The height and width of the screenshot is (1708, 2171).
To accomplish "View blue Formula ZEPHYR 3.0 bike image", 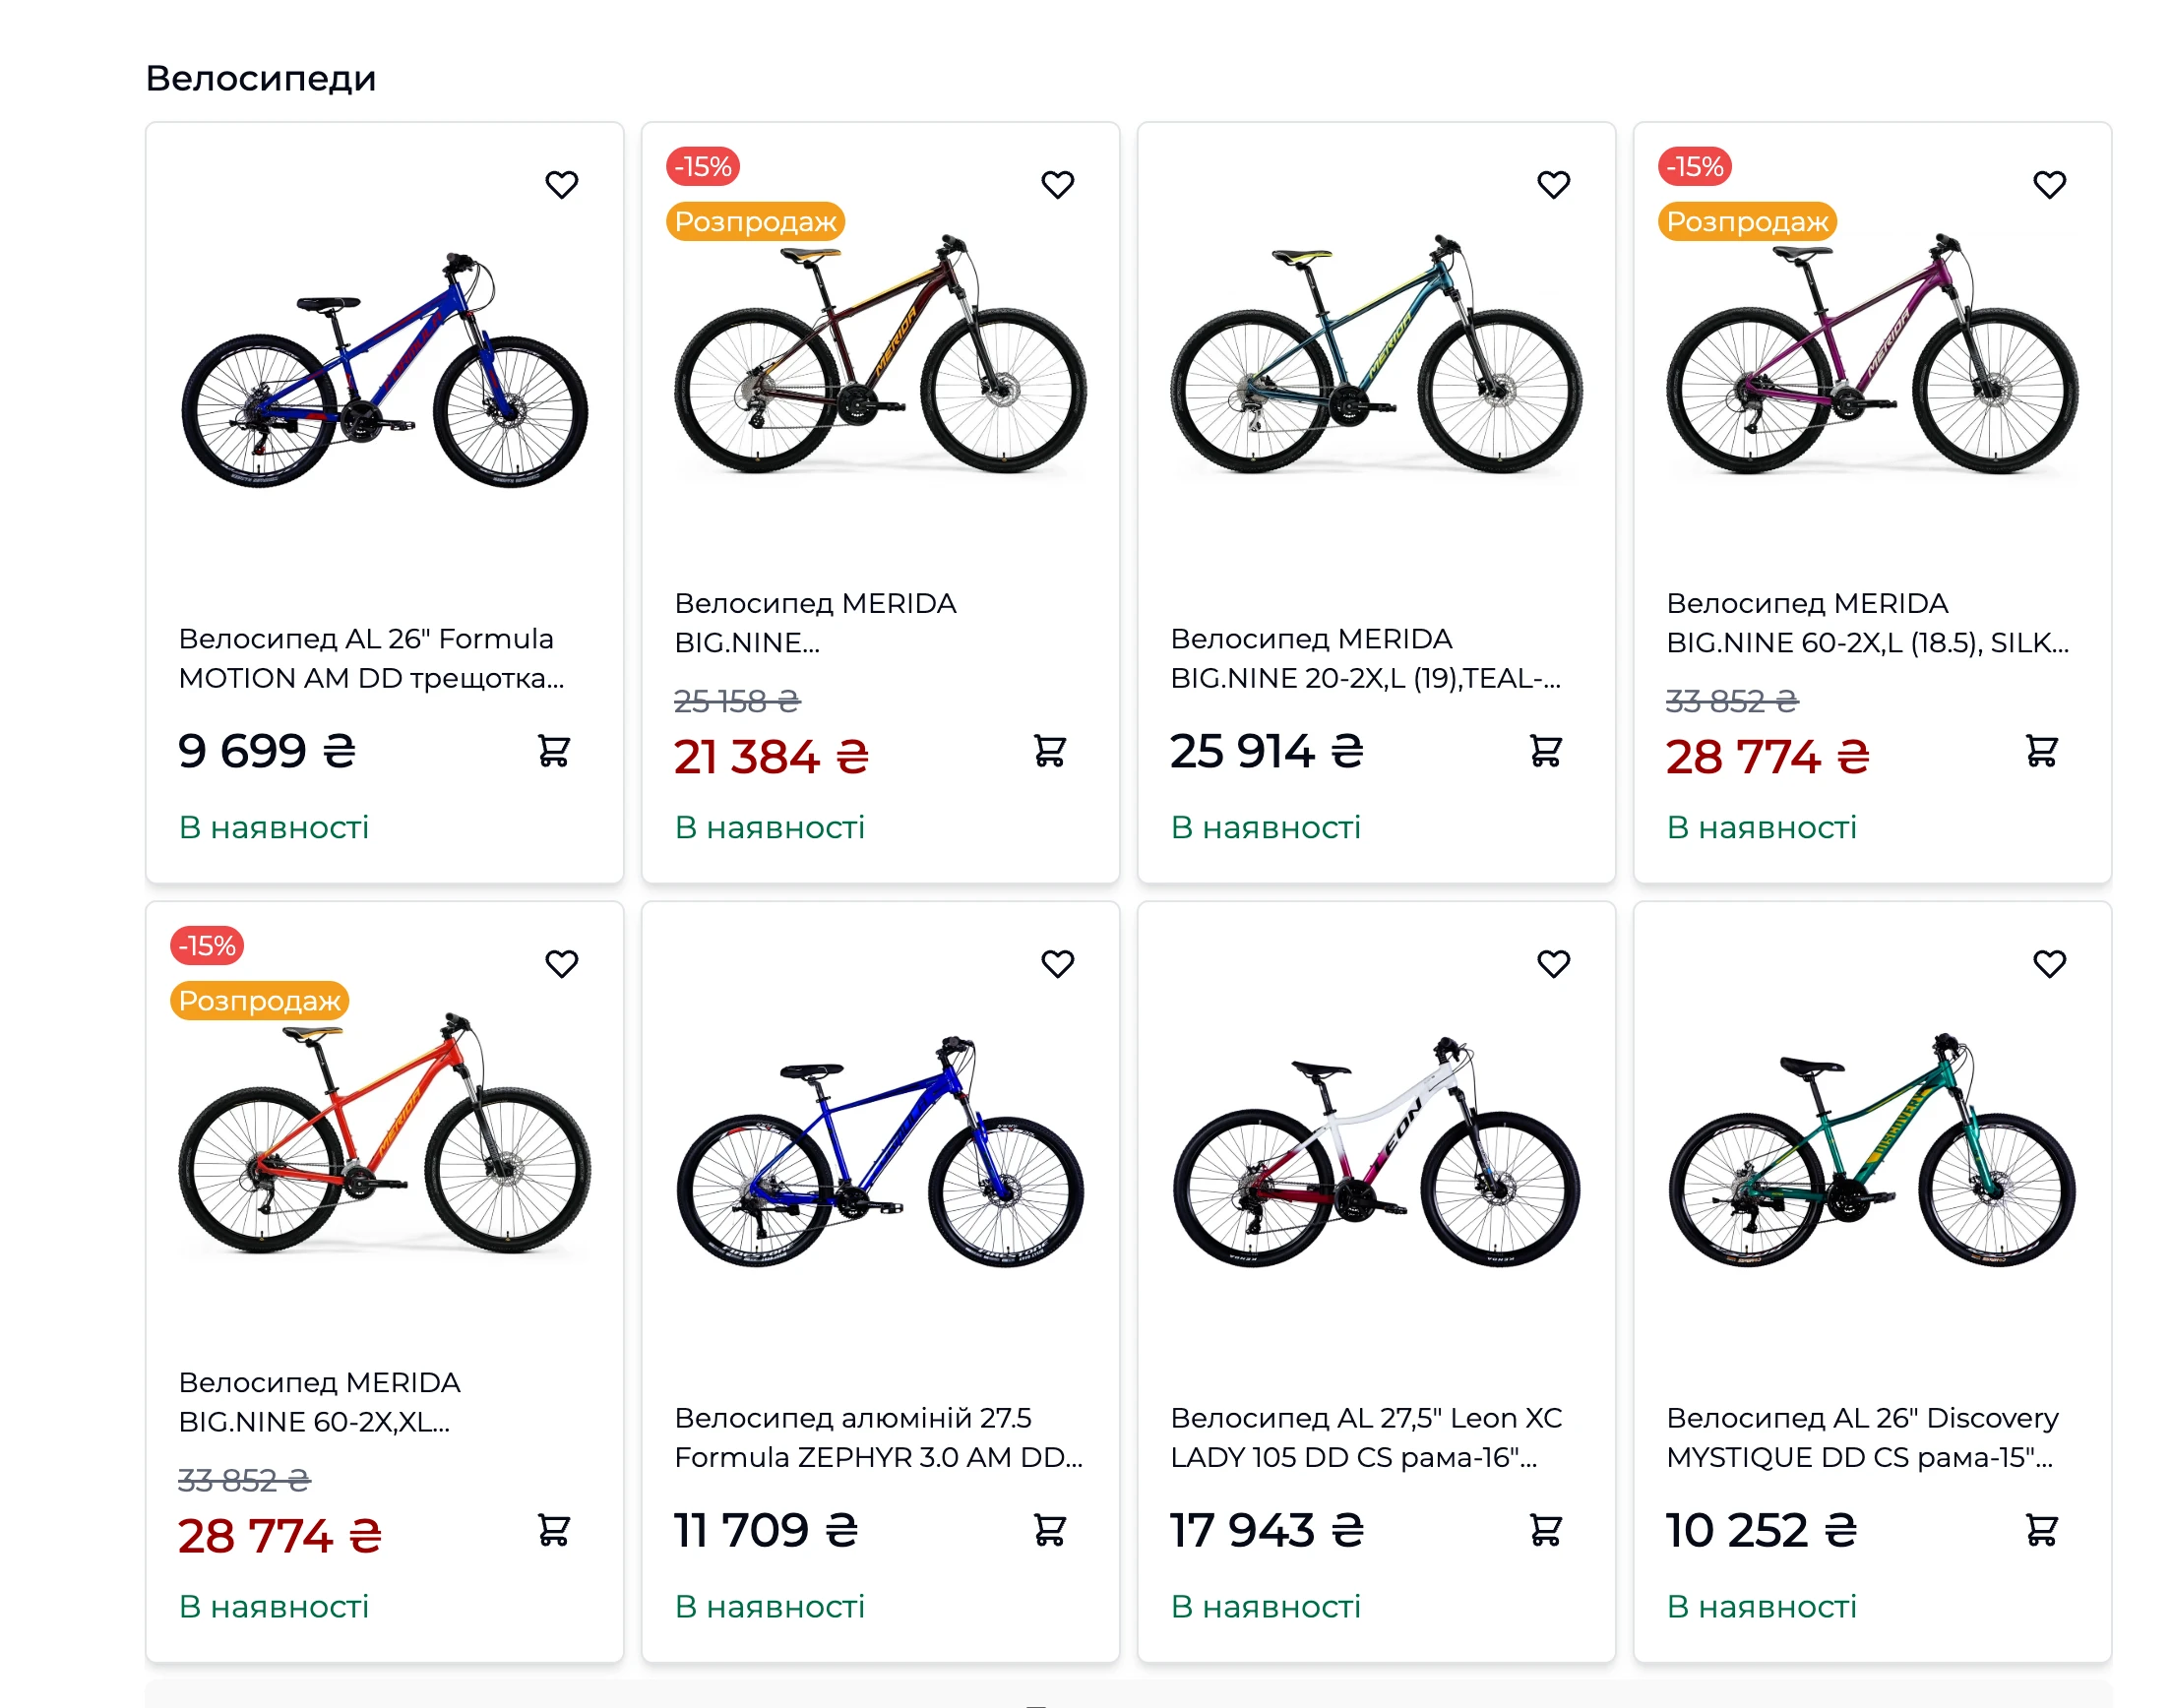I will [880, 1152].
